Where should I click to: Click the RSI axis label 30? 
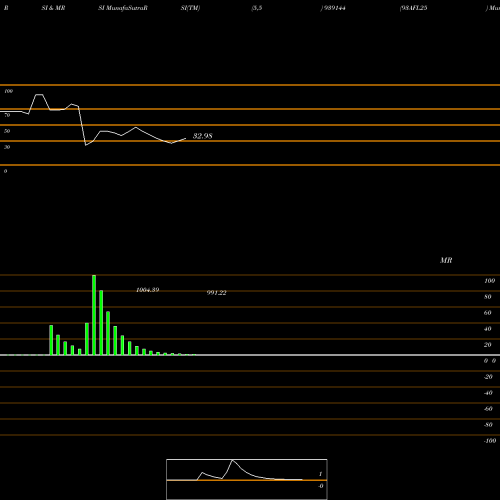(7, 147)
